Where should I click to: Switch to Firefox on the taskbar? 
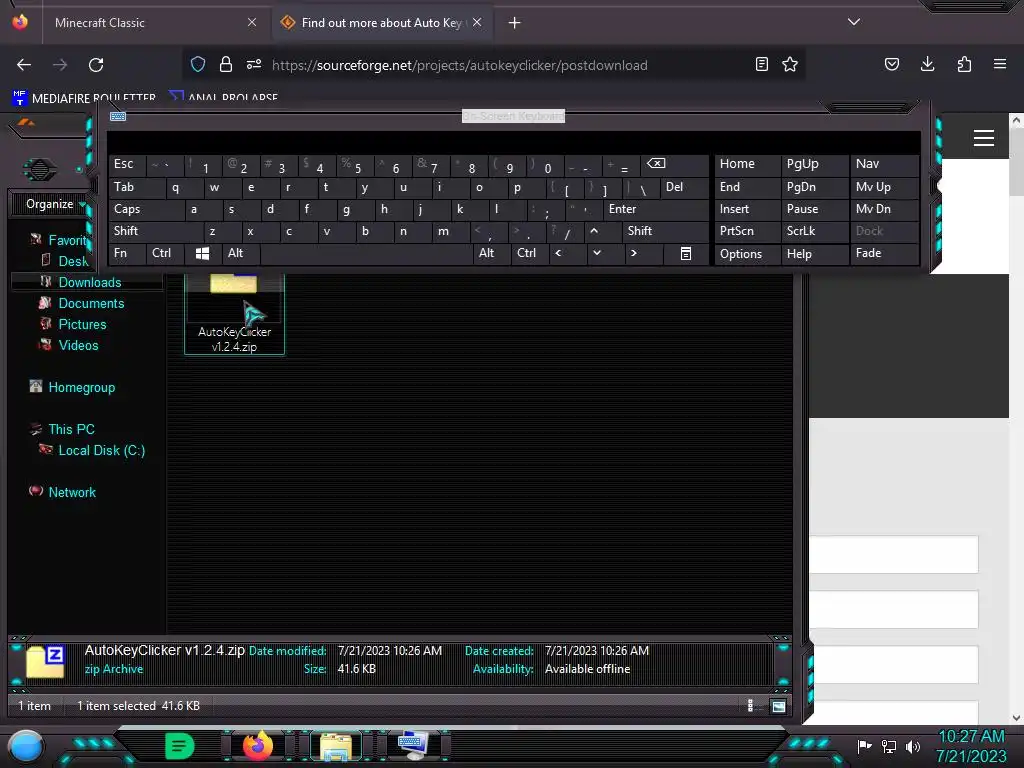click(x=257, y=745)
